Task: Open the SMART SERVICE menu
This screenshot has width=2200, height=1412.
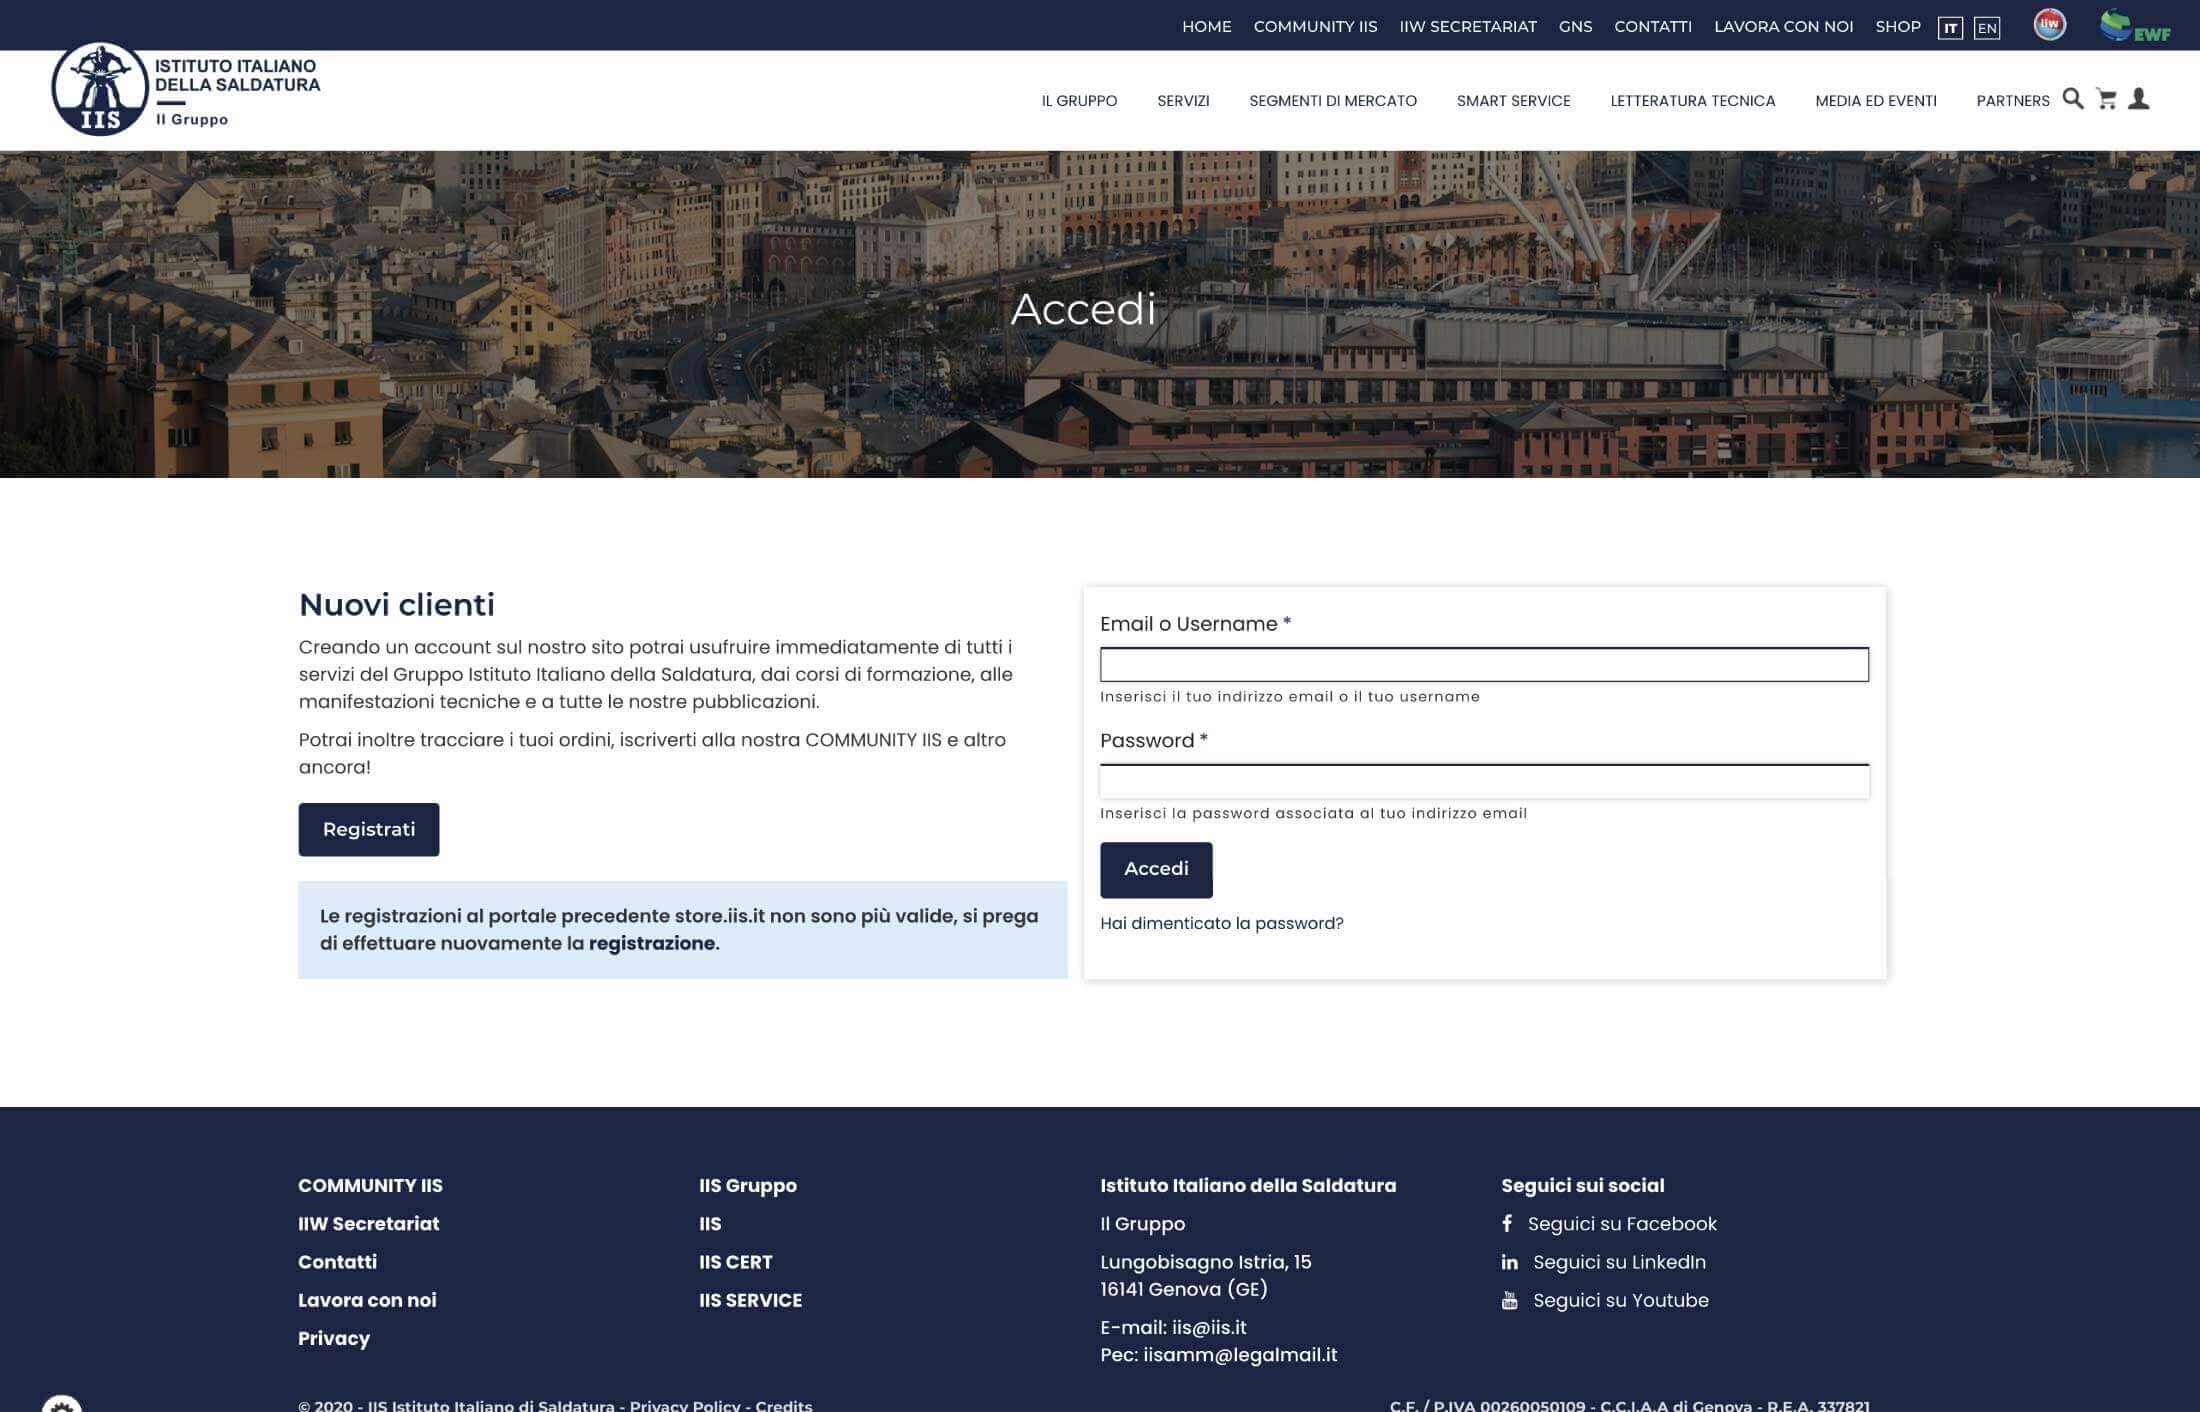Action: point(1513,100)
